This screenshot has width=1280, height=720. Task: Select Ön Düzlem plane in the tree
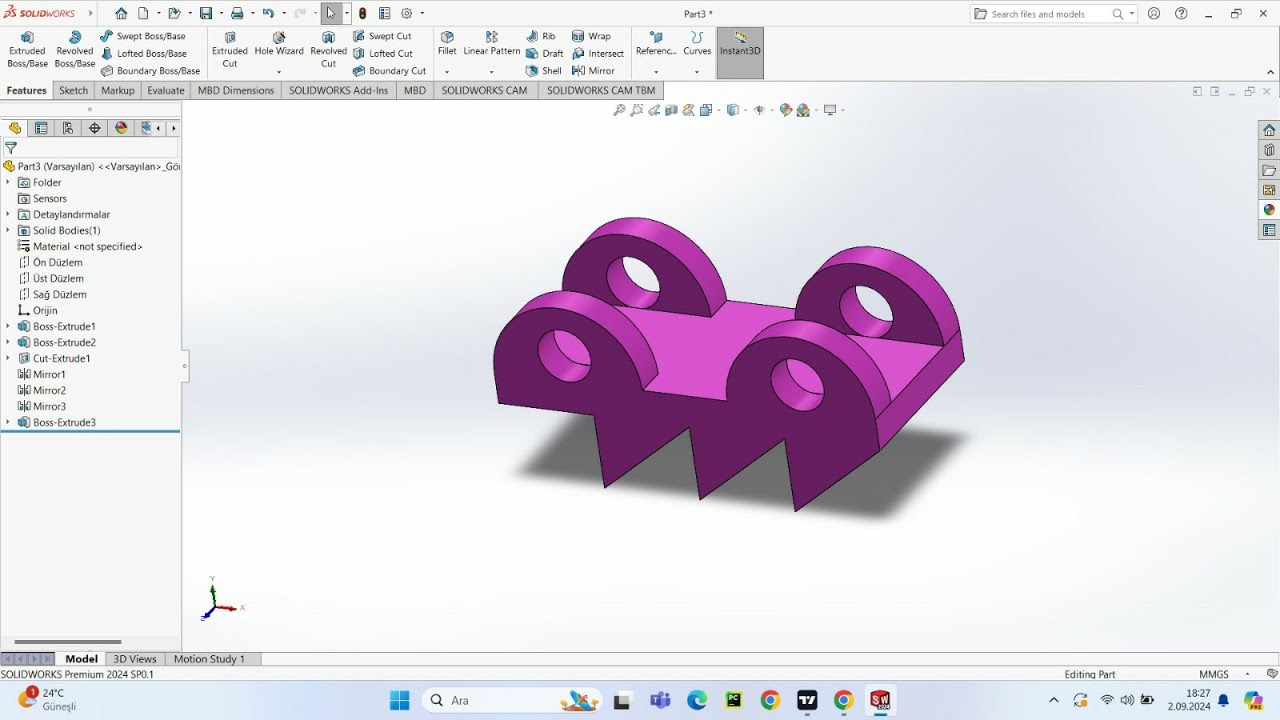pos(58,262)
